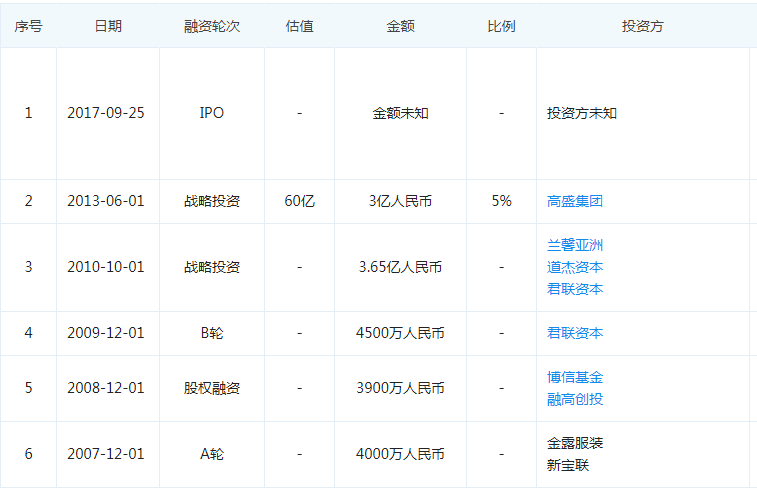Select the IPO round cell
The height and width of the screenshot is (493, 757).
[212, 113]
